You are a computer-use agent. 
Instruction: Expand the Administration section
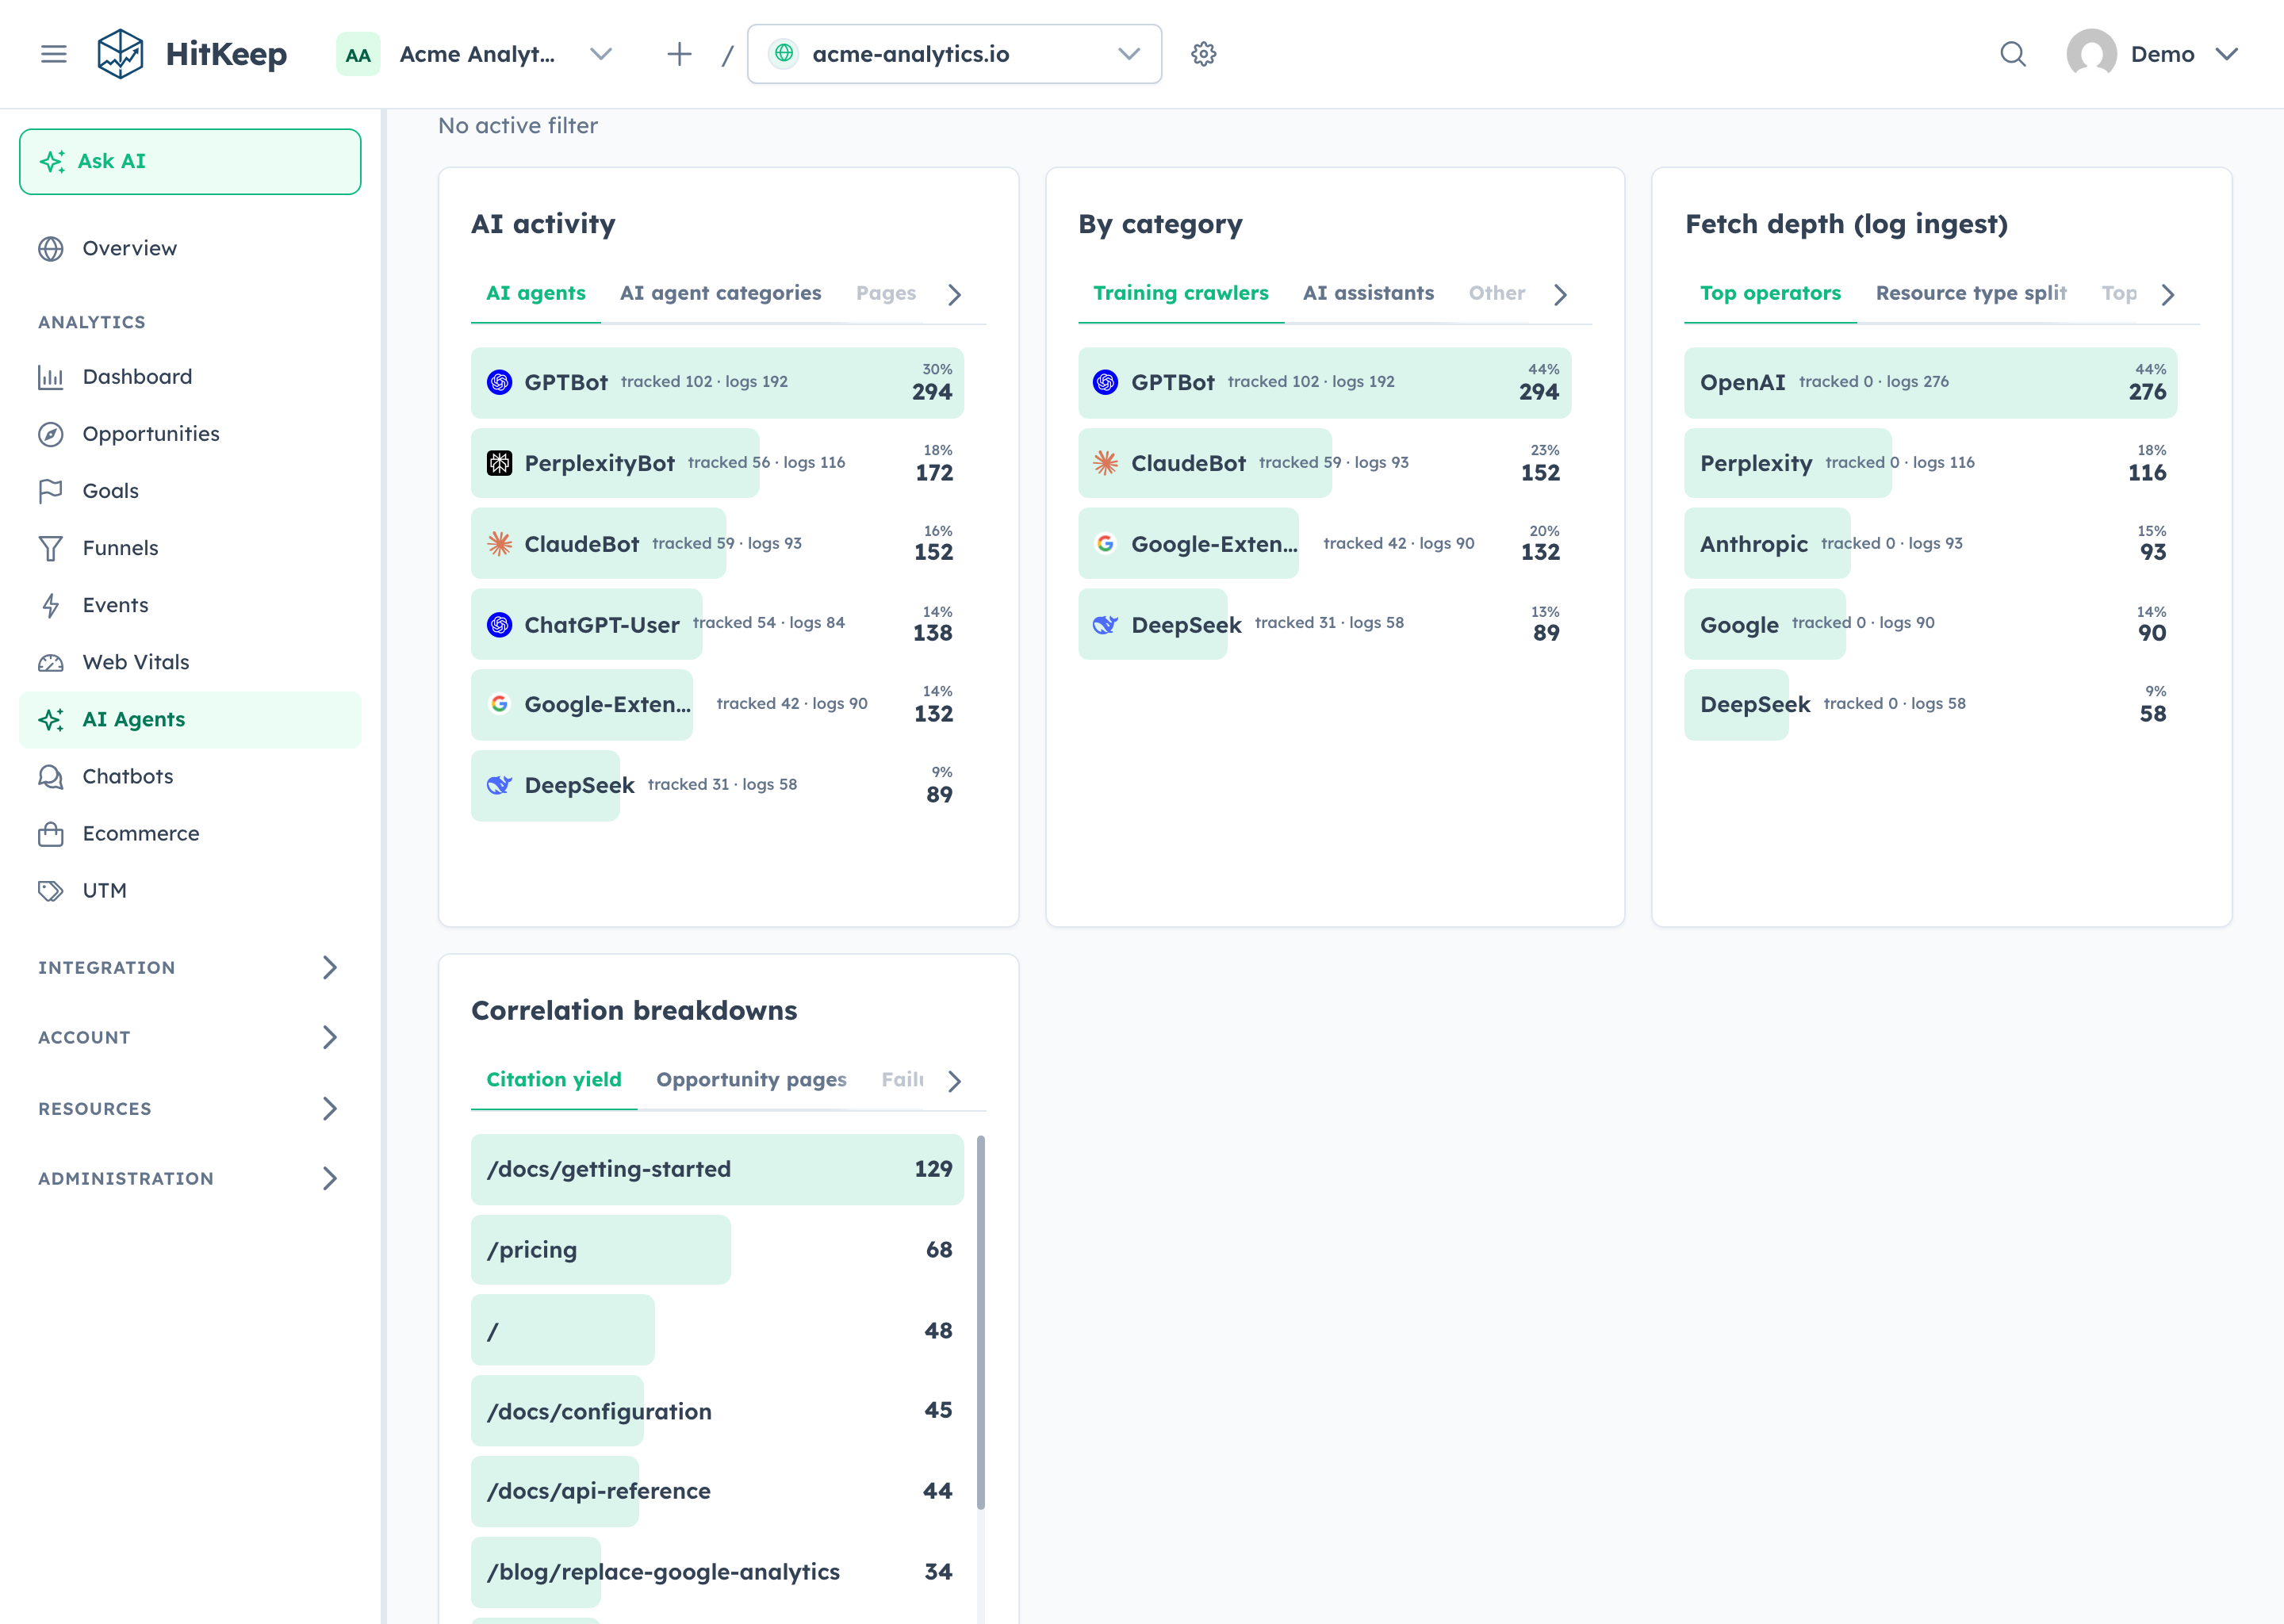point(190,1178)
